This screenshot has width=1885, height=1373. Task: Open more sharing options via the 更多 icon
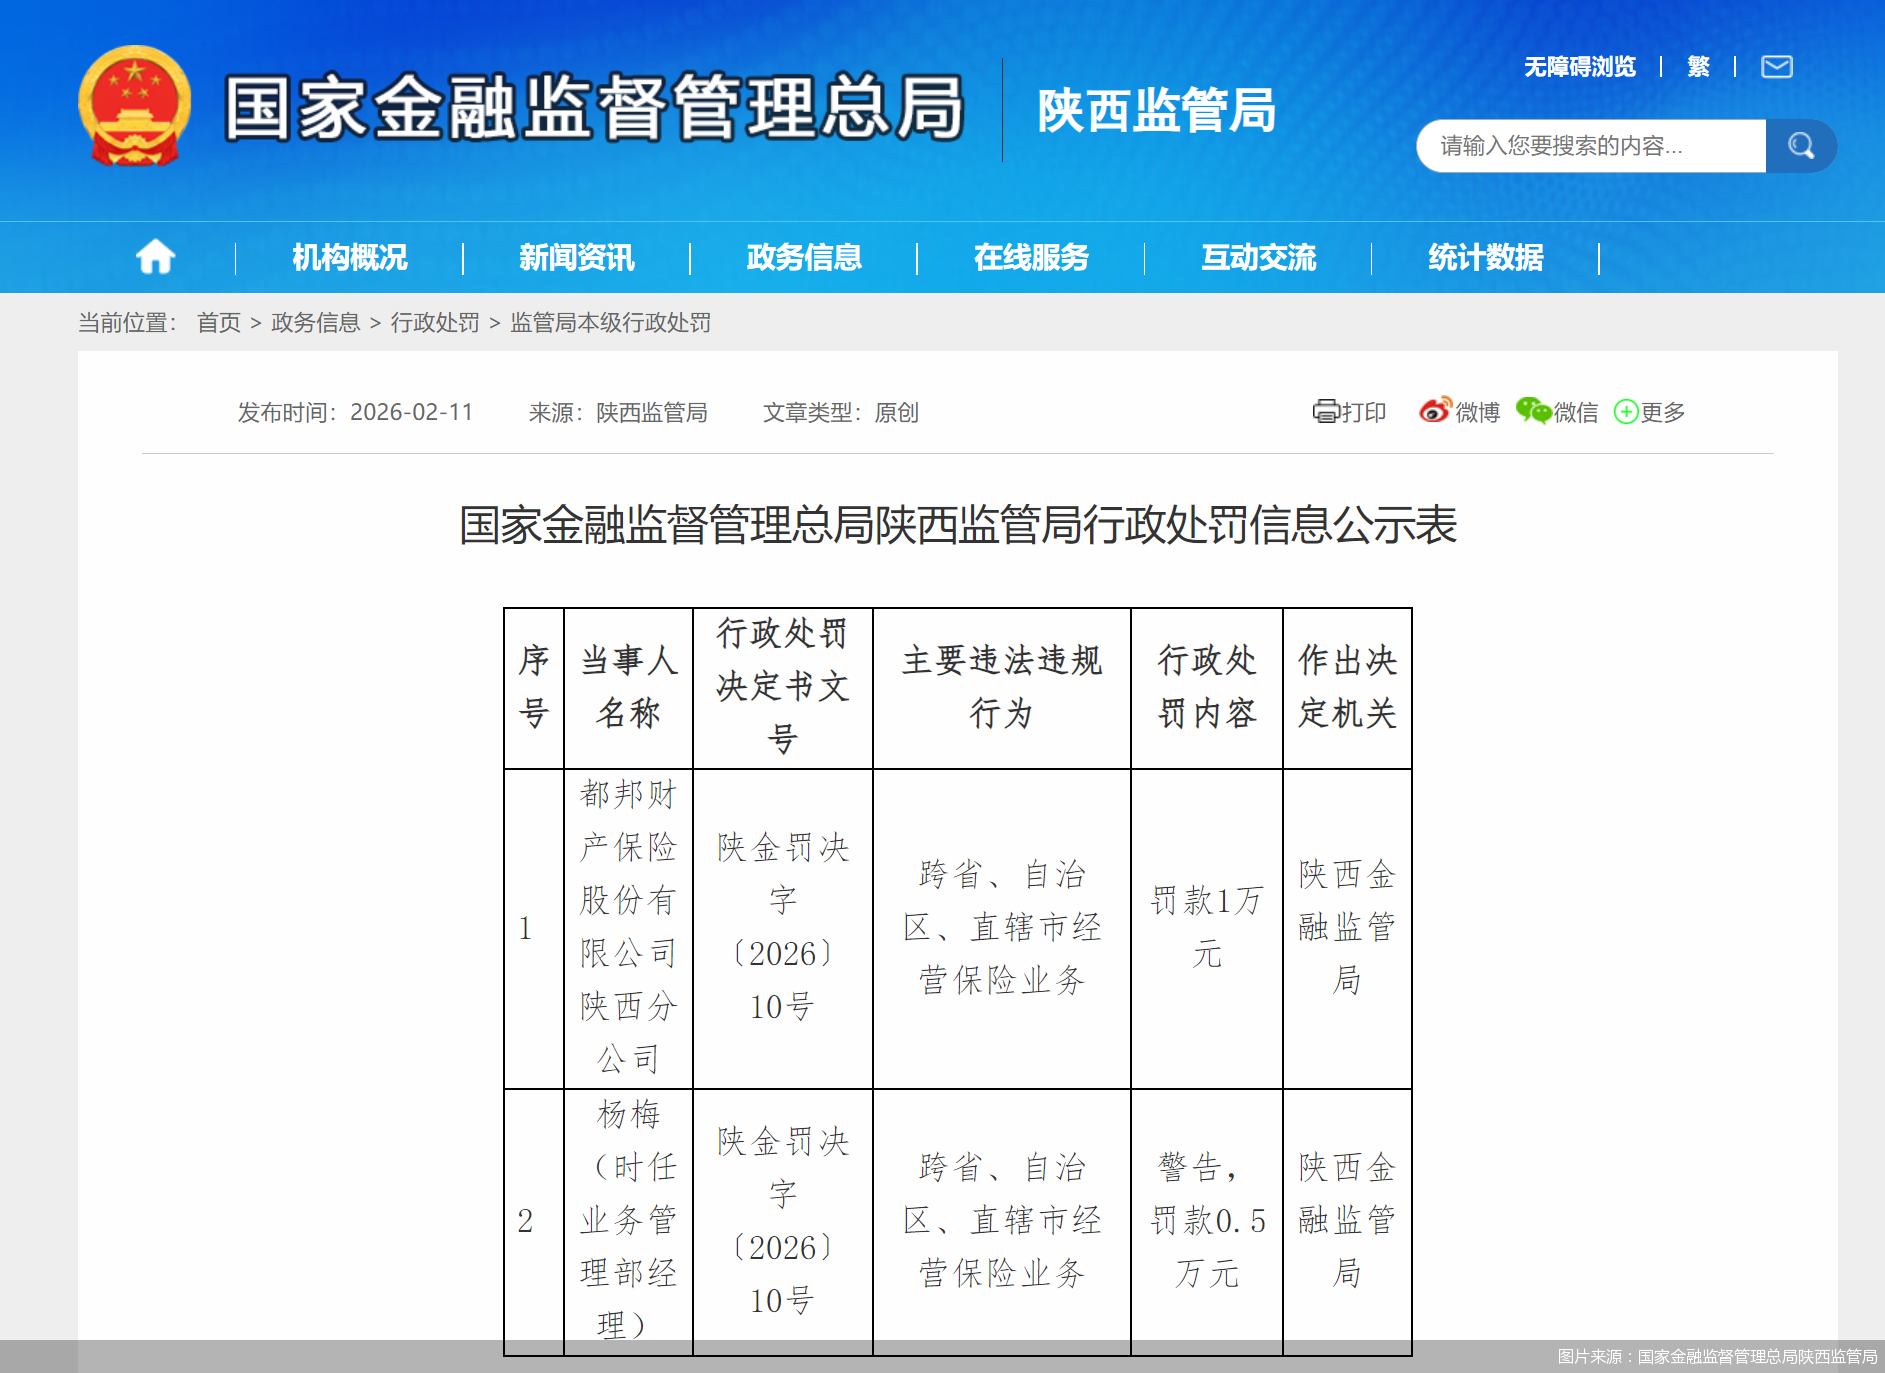click(x=1626, y=411)
